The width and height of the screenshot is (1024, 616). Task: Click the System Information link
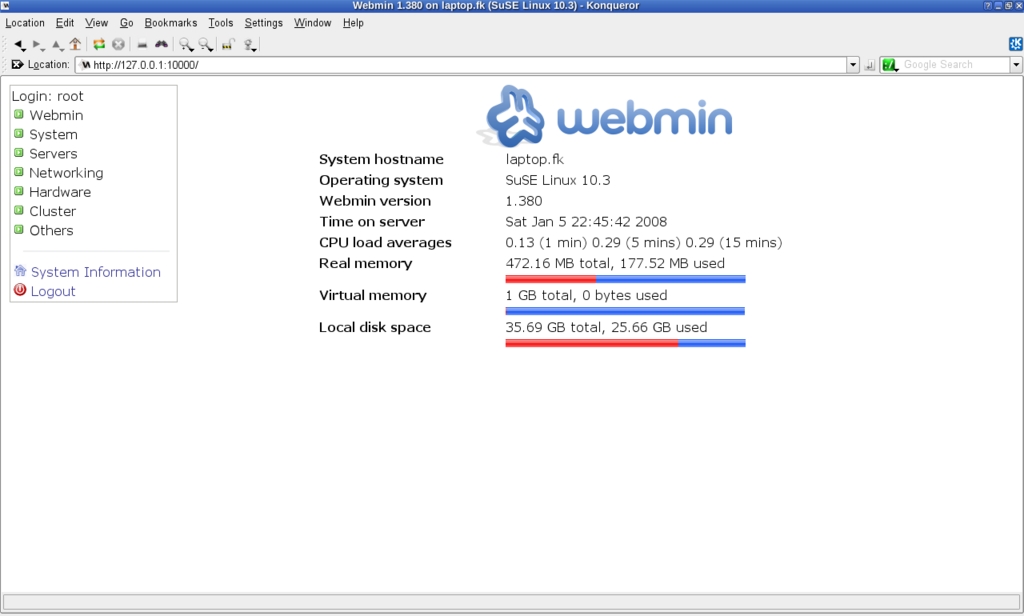pos(95,272)
